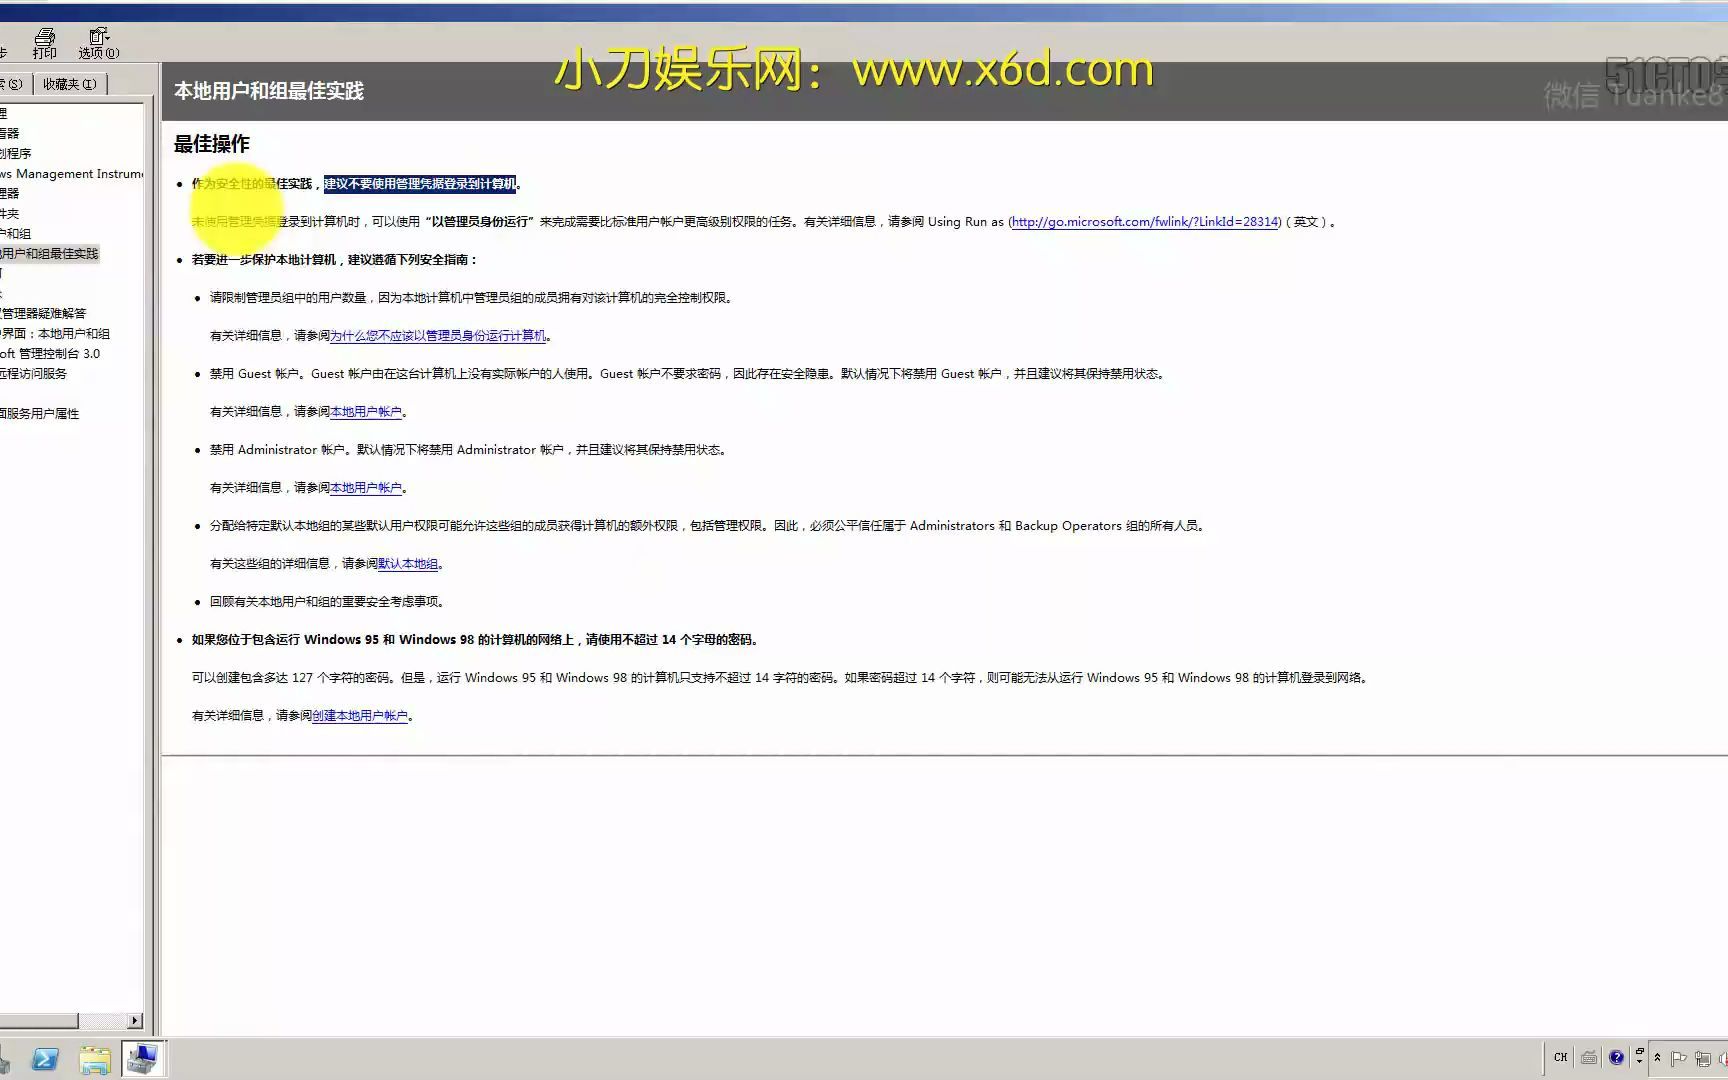This screenshot has width=1728, height=1080.
Task: Select tree item 管理器疑难解答
Action: pyautogui.click(x=43, y=314)
